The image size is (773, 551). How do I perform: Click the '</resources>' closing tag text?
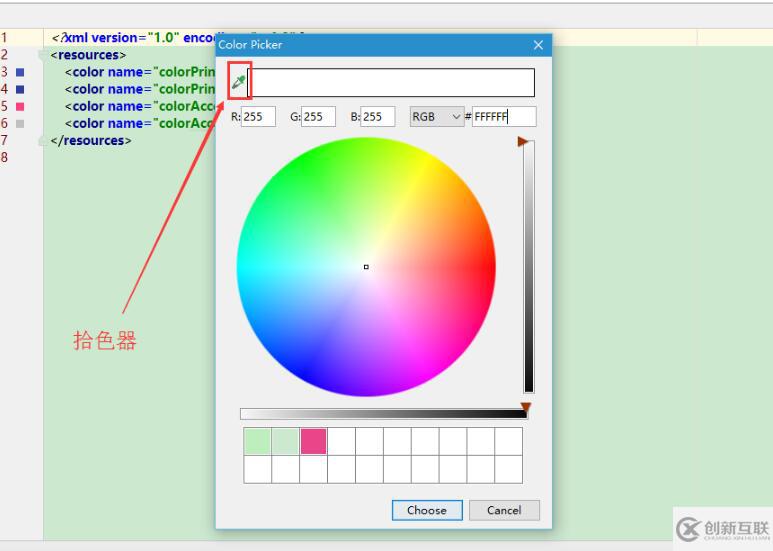click(91, 140)
